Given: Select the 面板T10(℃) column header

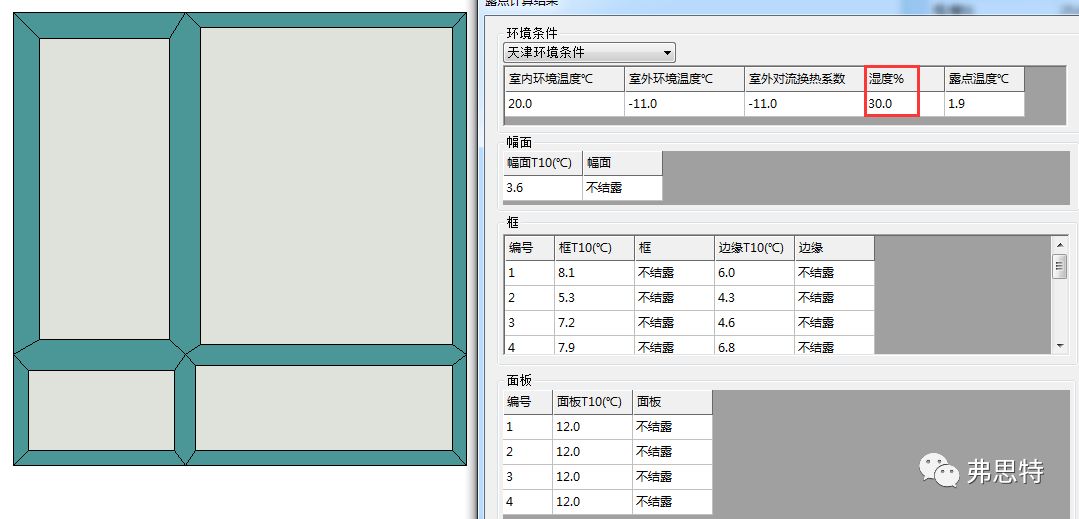Looking at the screenshot, I should (x=592, y=402).
